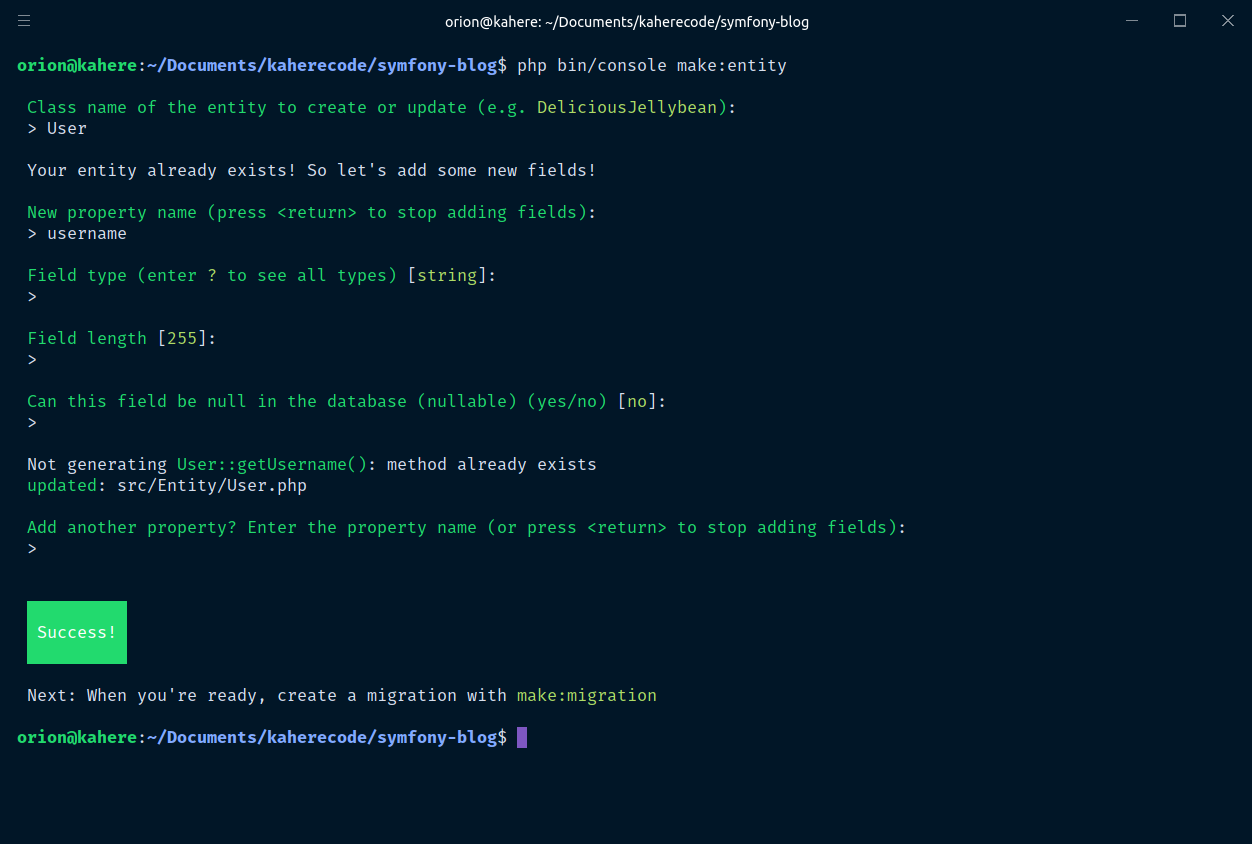Click the entered class name User
Viewport: 1252px width, 844px height.
coord(67,129)
